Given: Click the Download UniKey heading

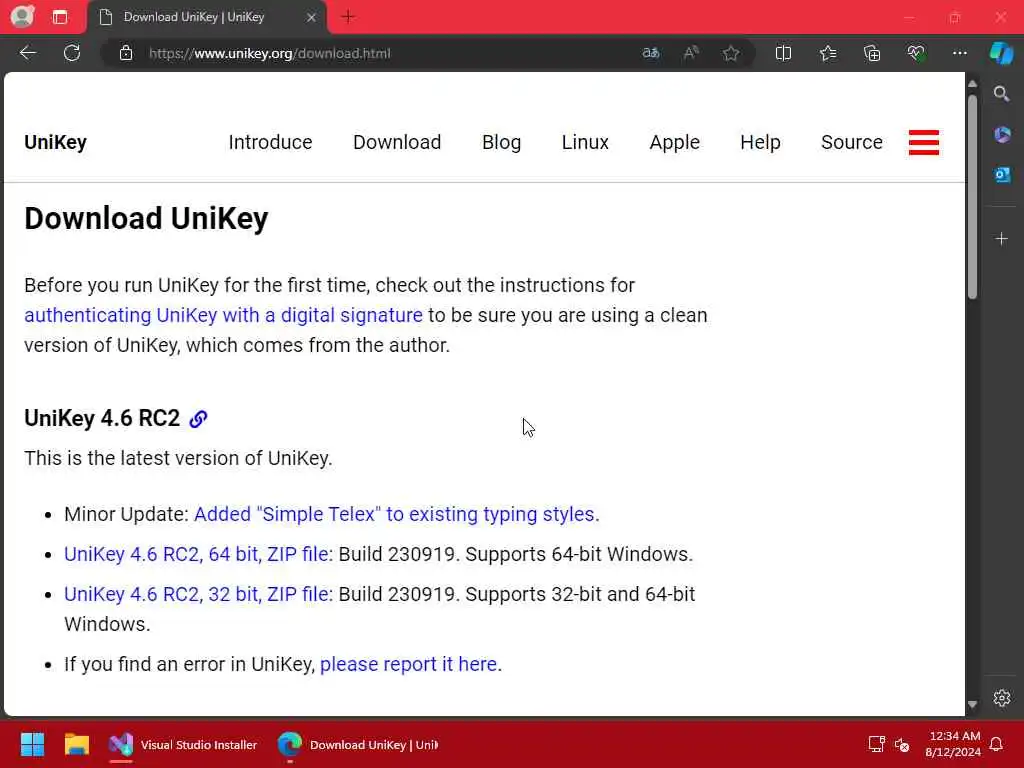Looking at the screenshot, I should pyautogui.click(x=146, y=218).
